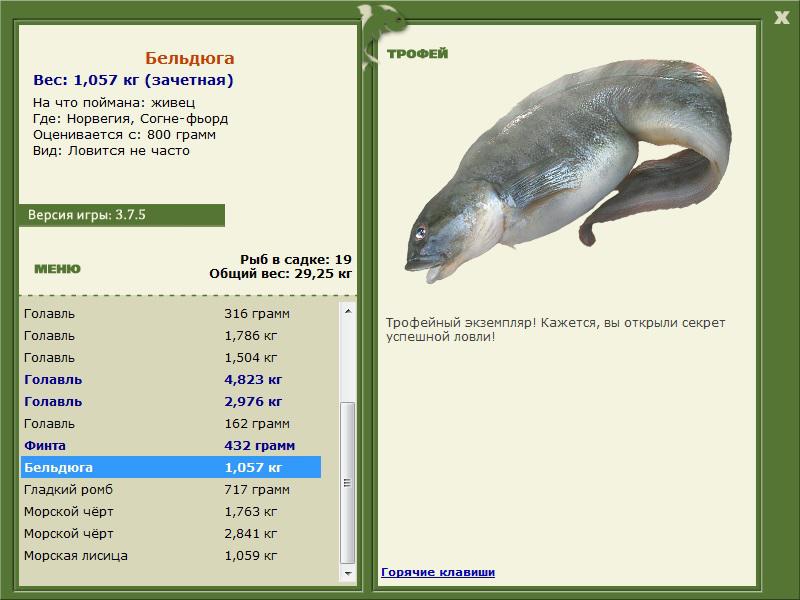Close the window with the X icon
This screenshot has height=600, width=800.
coord(781,18)
